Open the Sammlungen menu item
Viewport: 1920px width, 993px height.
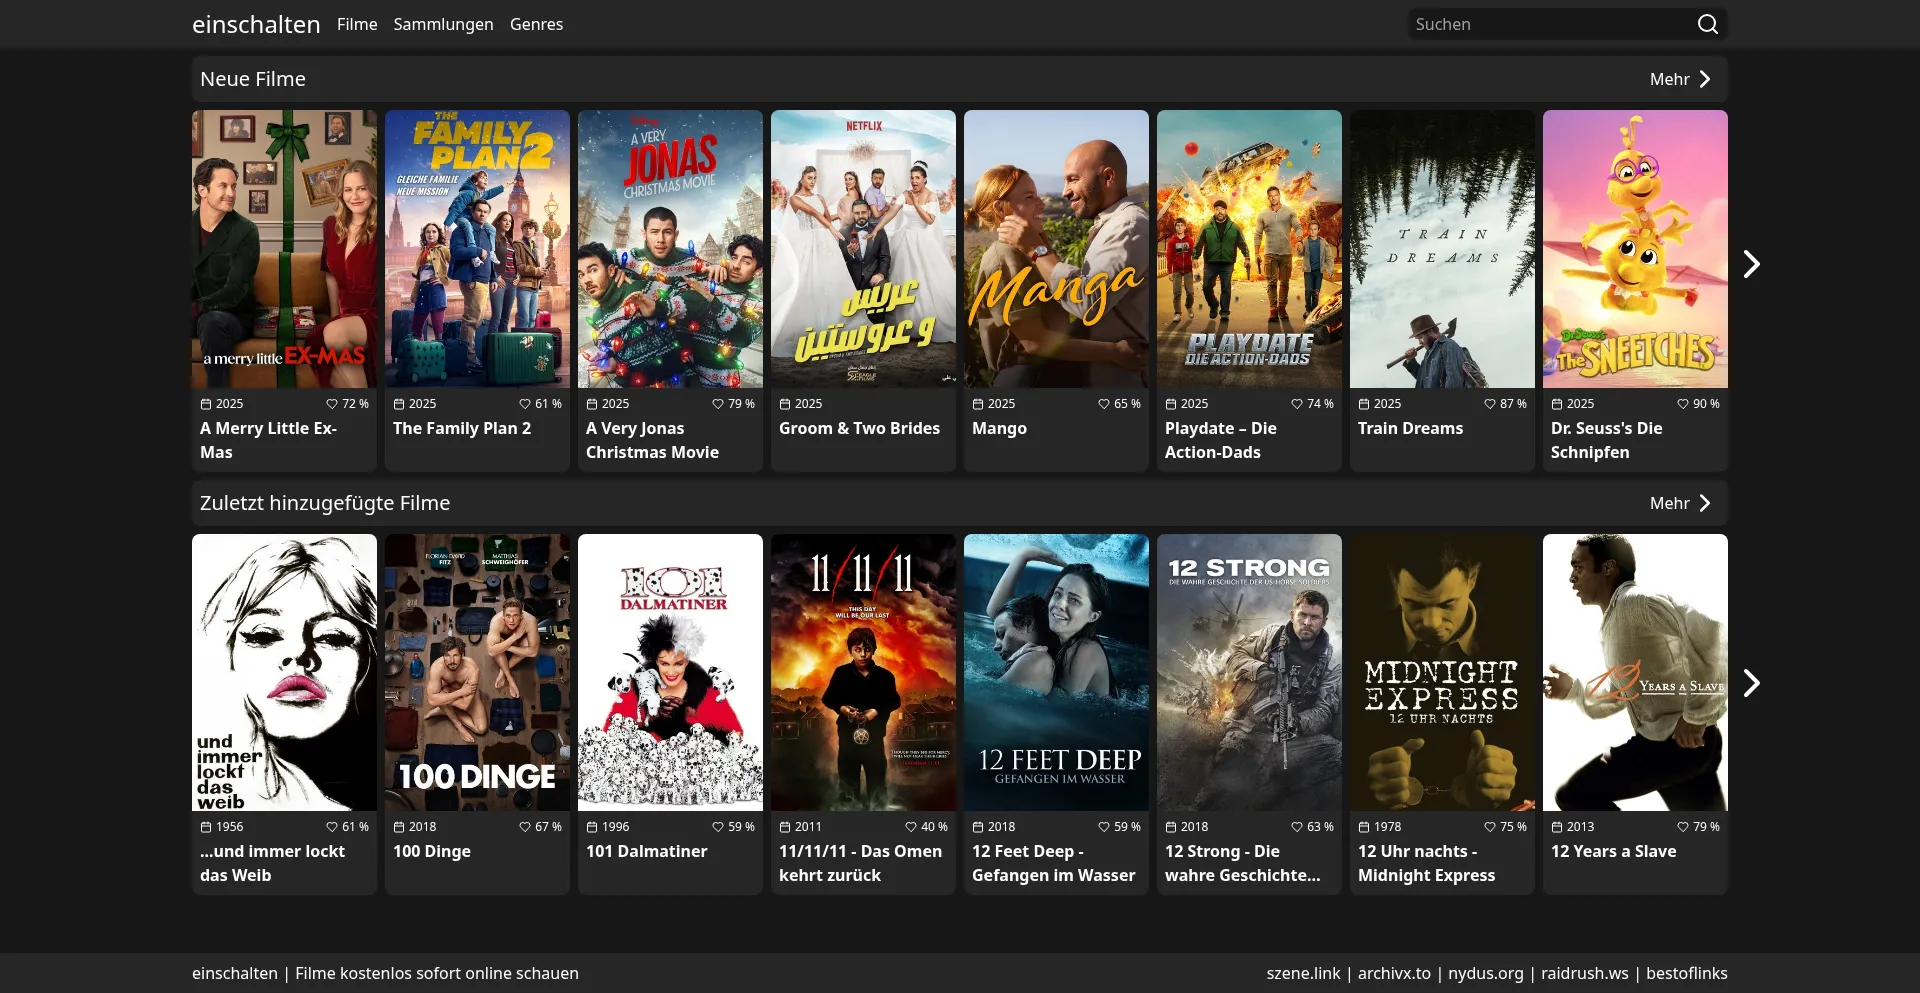[x=443, y=24]
